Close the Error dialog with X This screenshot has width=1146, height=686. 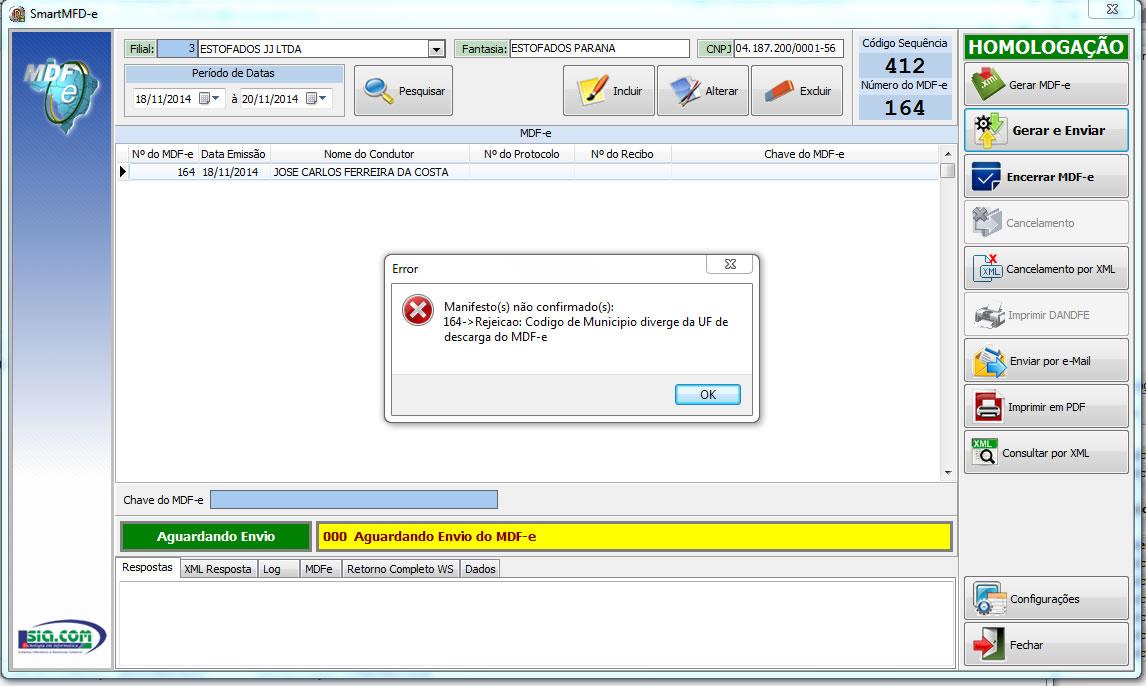tap(729, 264)
